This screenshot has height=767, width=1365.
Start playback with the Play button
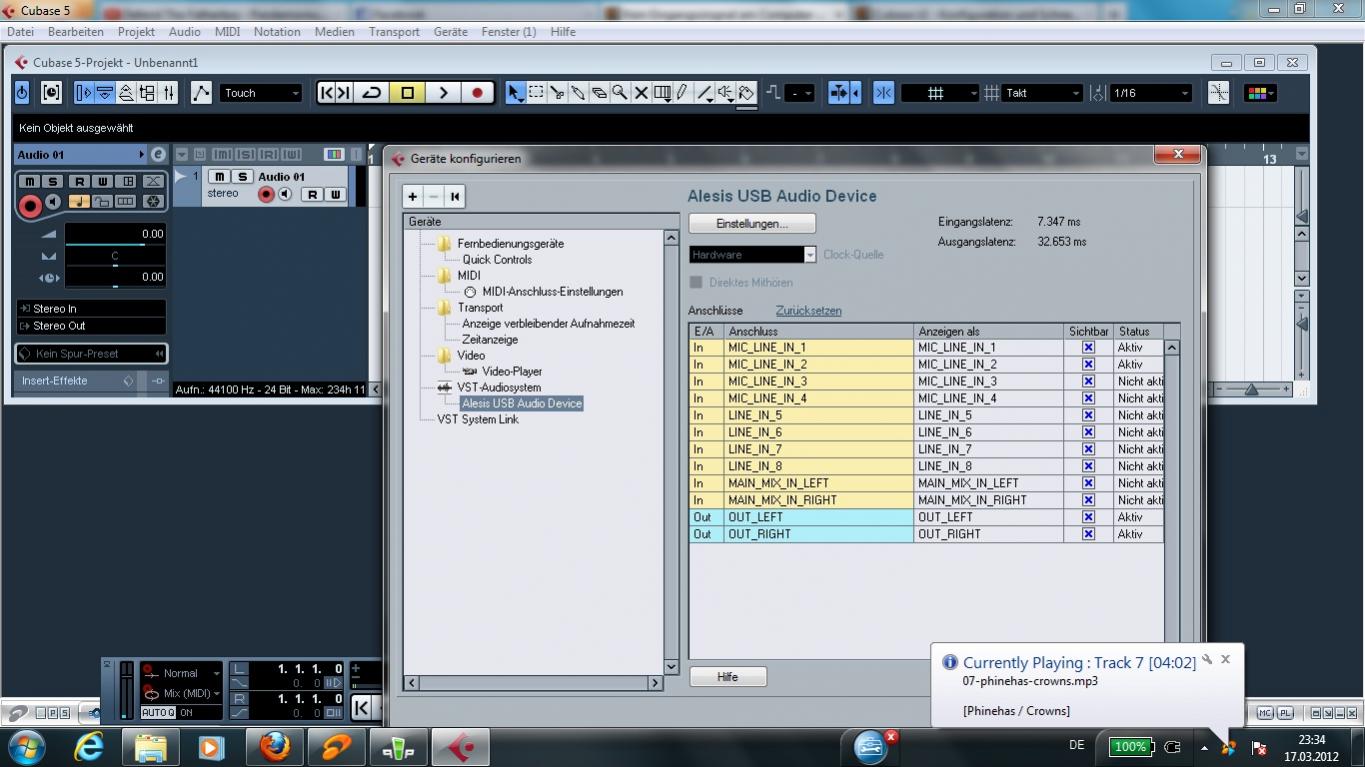pos(443,93)
